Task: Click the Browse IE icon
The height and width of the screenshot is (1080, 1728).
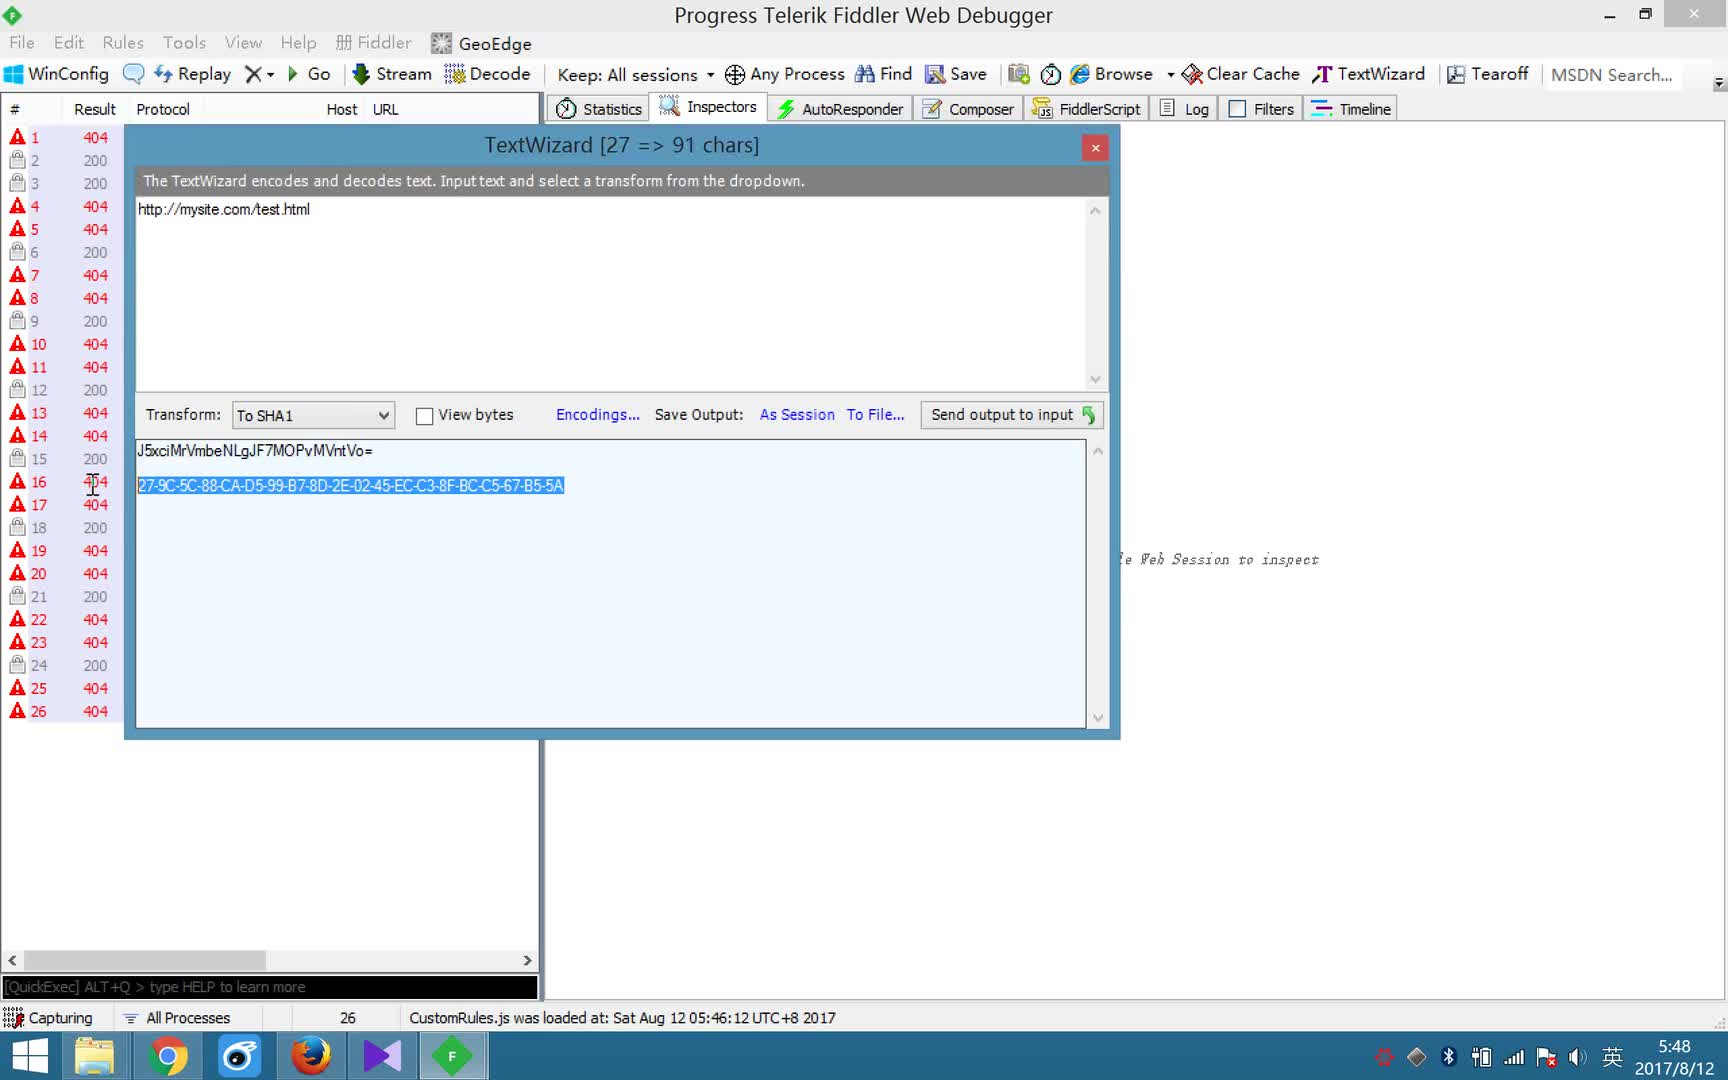Action: [x=1080, y=74]
